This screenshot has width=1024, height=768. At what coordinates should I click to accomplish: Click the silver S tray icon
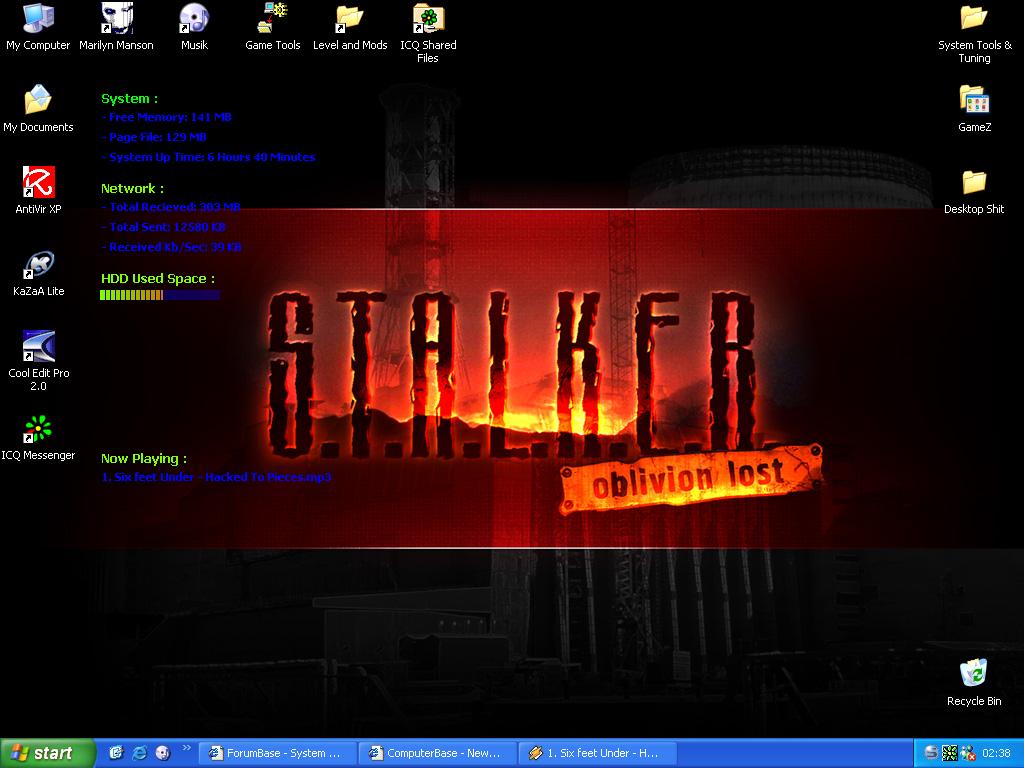931,753
